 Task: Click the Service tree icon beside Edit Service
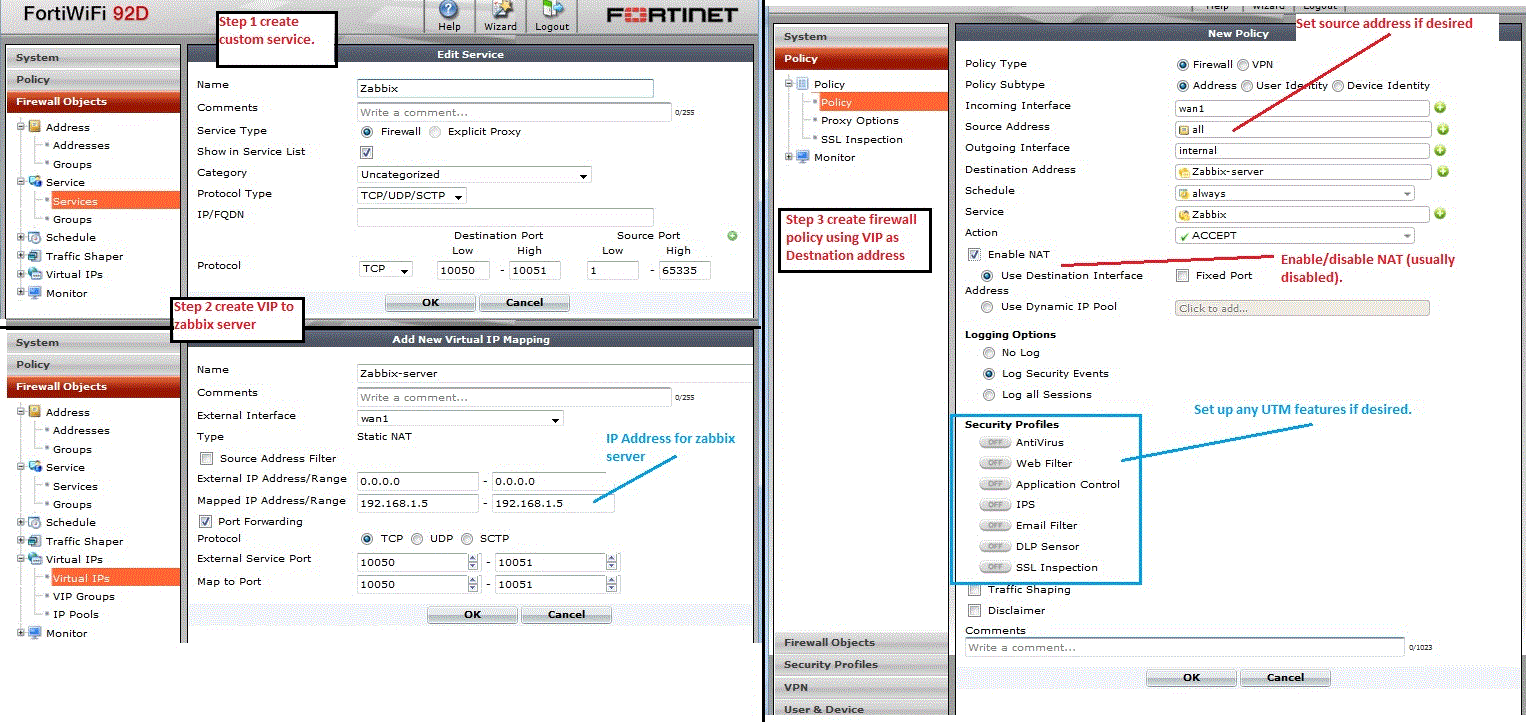click(35, 182)
